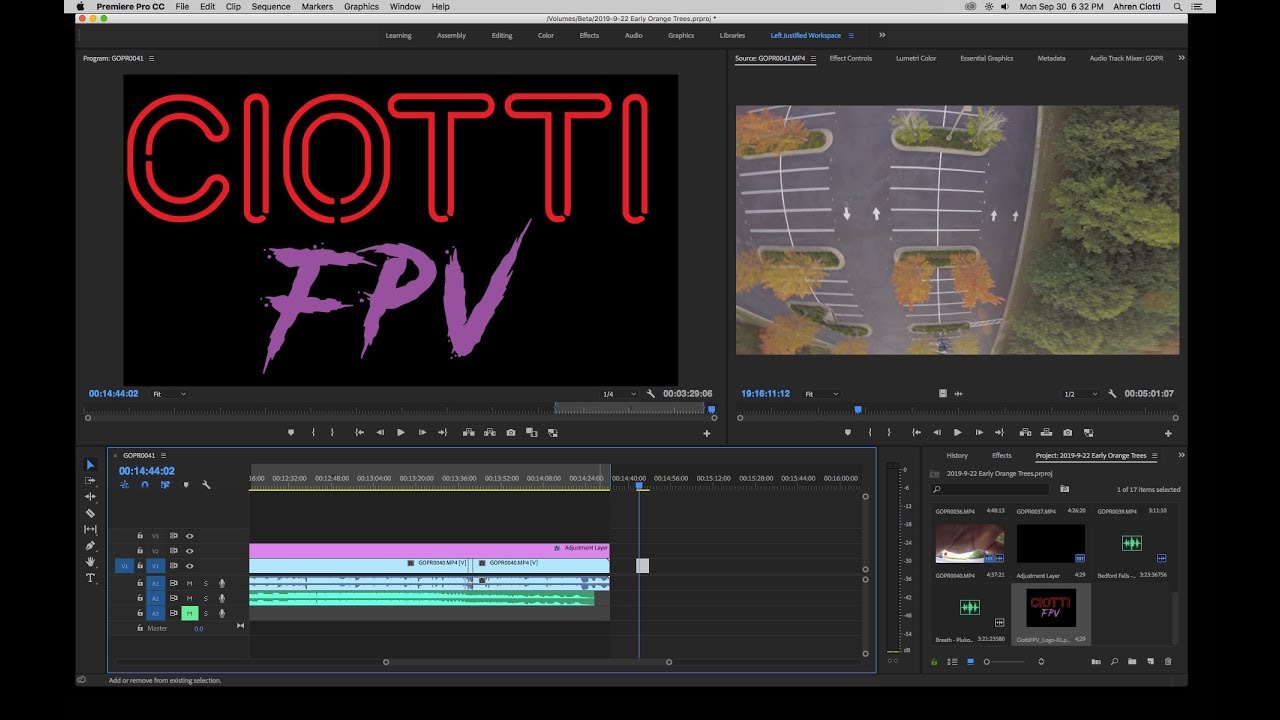Toggle lock on the Master track
The image size is (1280, 720).
tap(140, 628)
